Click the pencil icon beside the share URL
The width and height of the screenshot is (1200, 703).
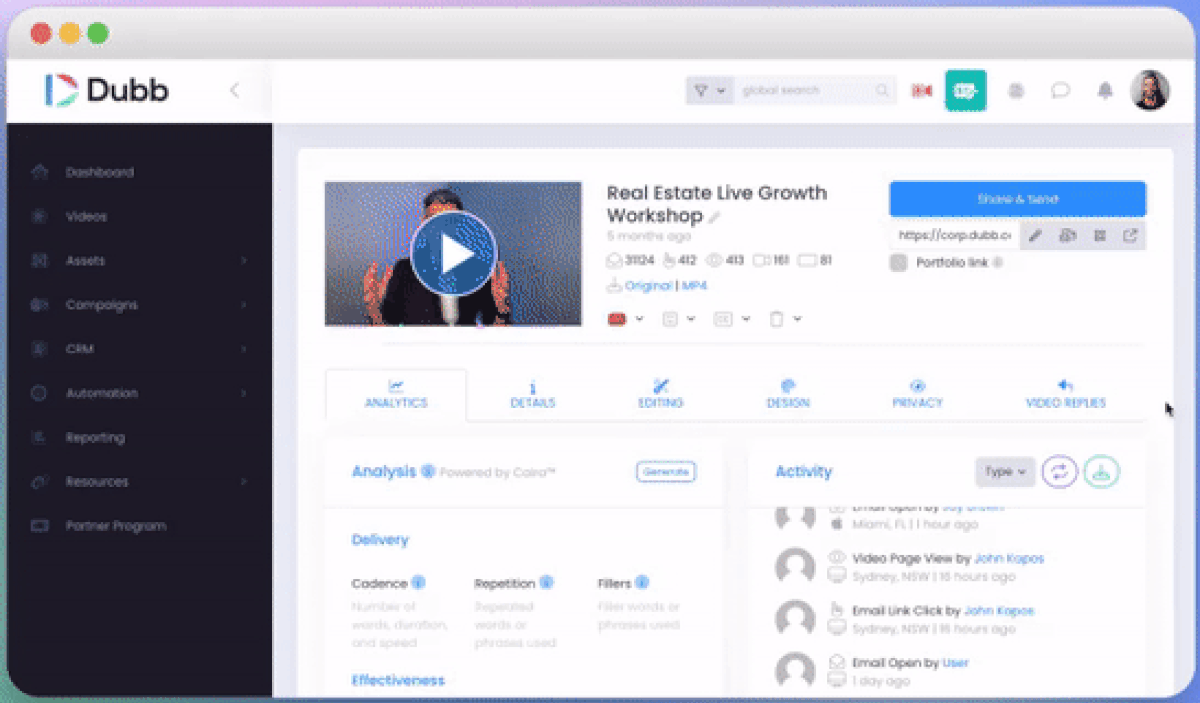1036,236
